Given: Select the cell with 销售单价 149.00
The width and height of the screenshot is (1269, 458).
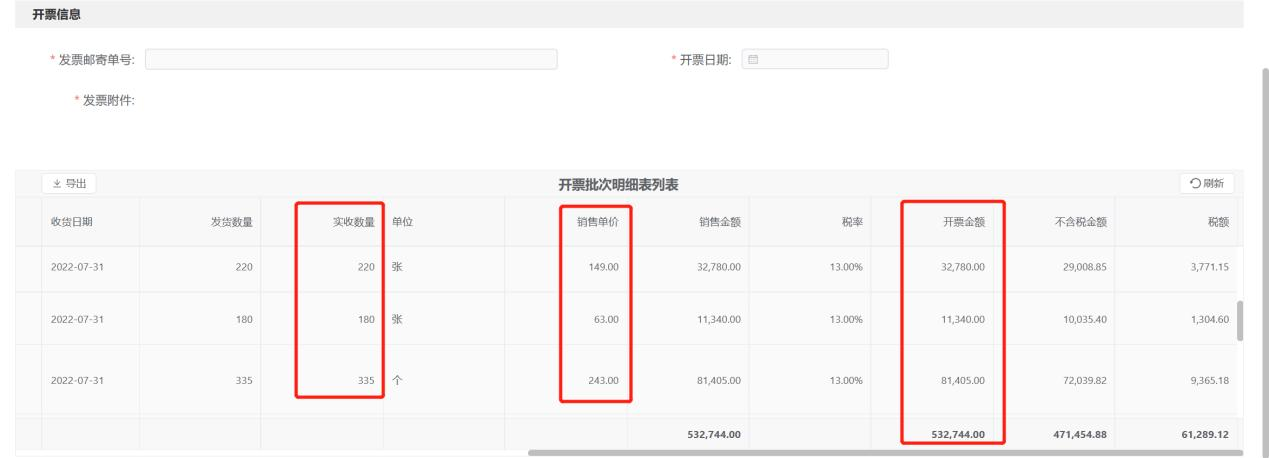Looking at the screenshot, I should coord(603,267).
